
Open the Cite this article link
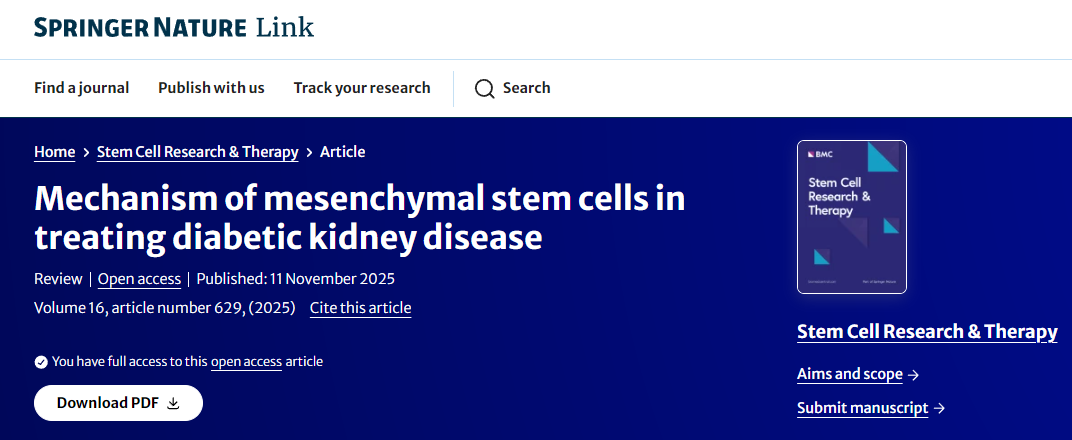coord(360,308)
